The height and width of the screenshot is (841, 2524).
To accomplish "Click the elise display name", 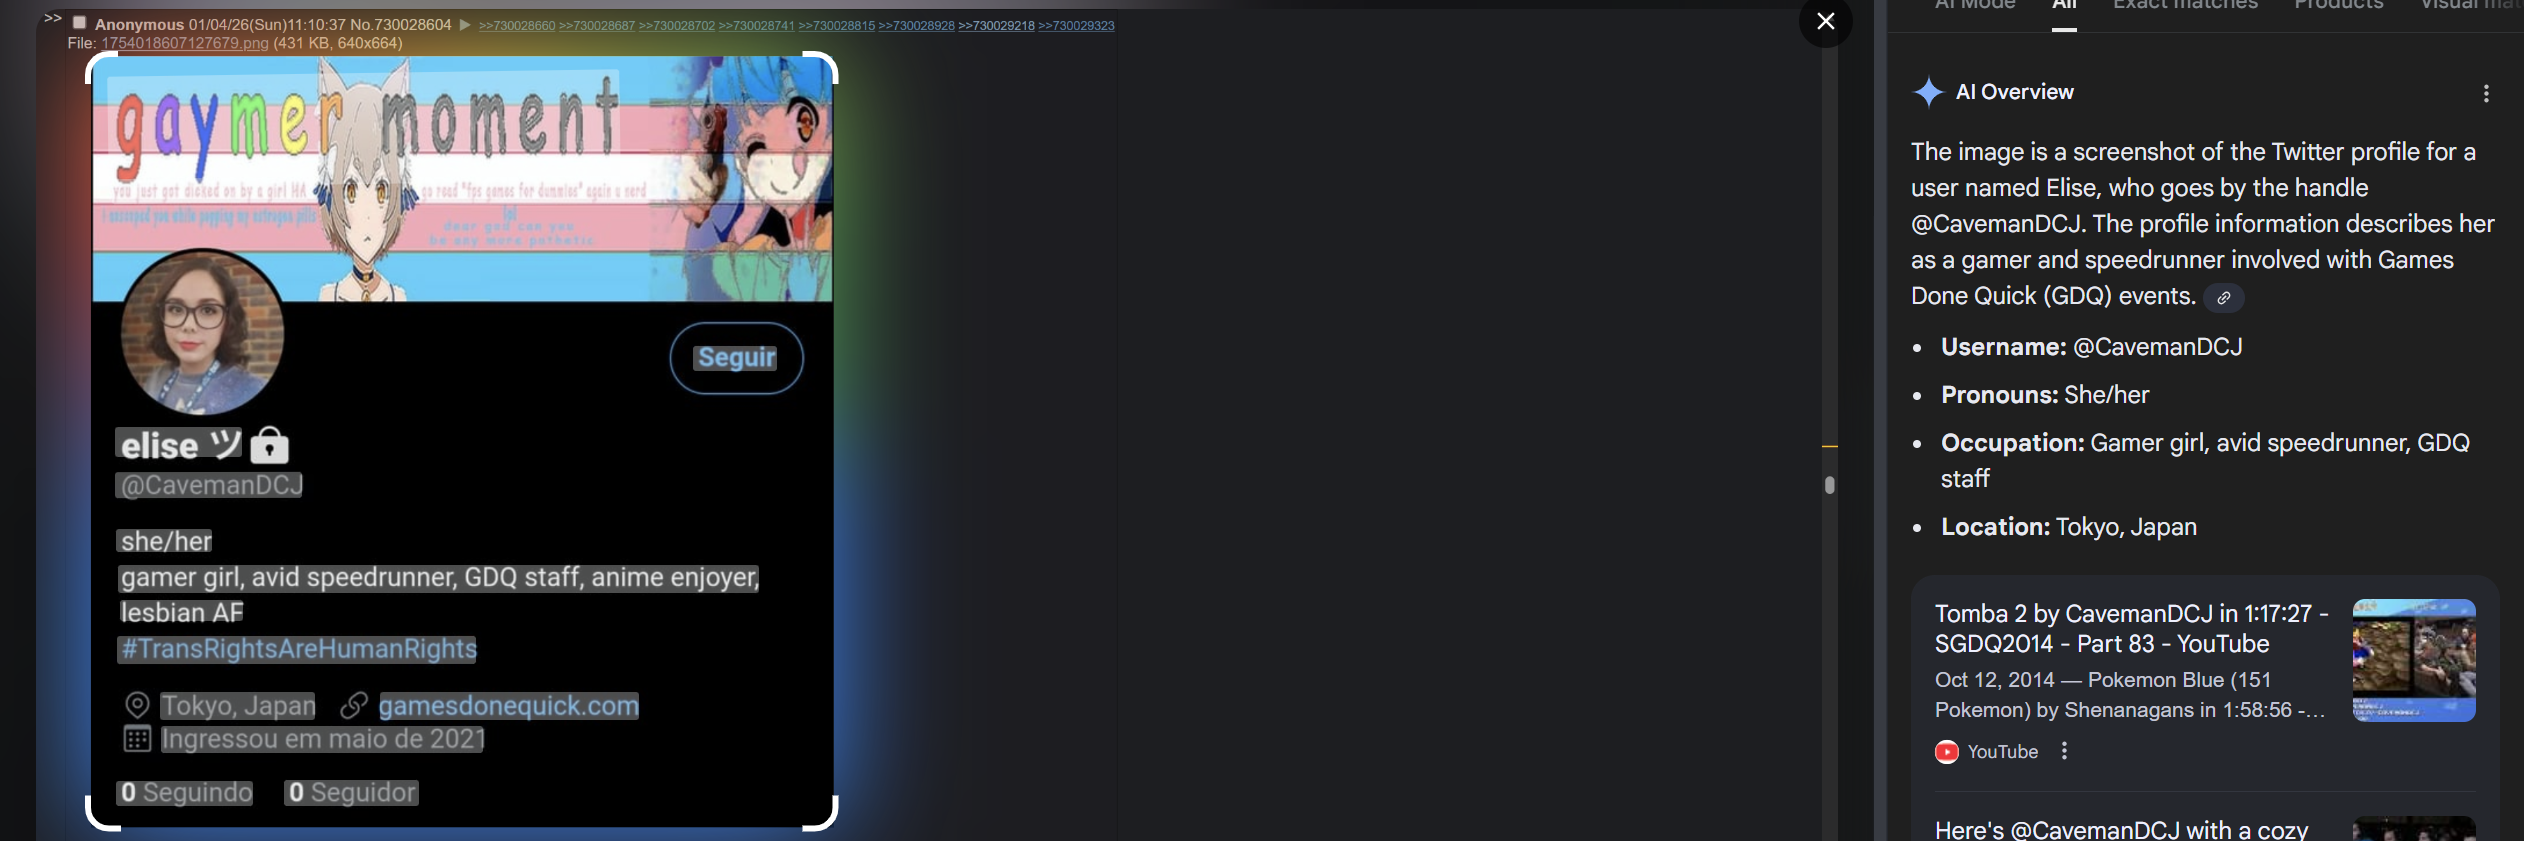I will point(178,445).
